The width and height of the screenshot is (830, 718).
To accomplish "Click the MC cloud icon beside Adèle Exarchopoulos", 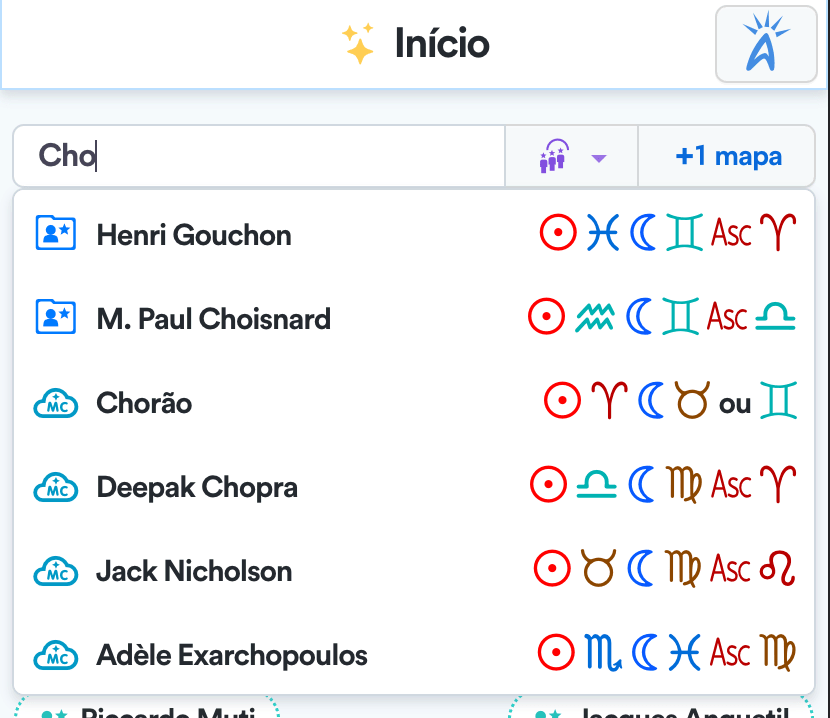I will pos(56,655).
